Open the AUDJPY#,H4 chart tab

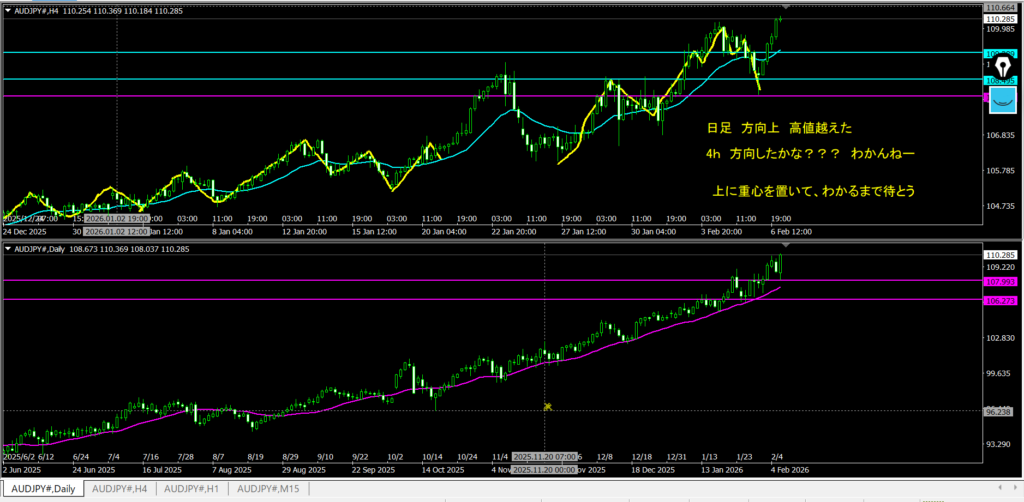point(119,489)
